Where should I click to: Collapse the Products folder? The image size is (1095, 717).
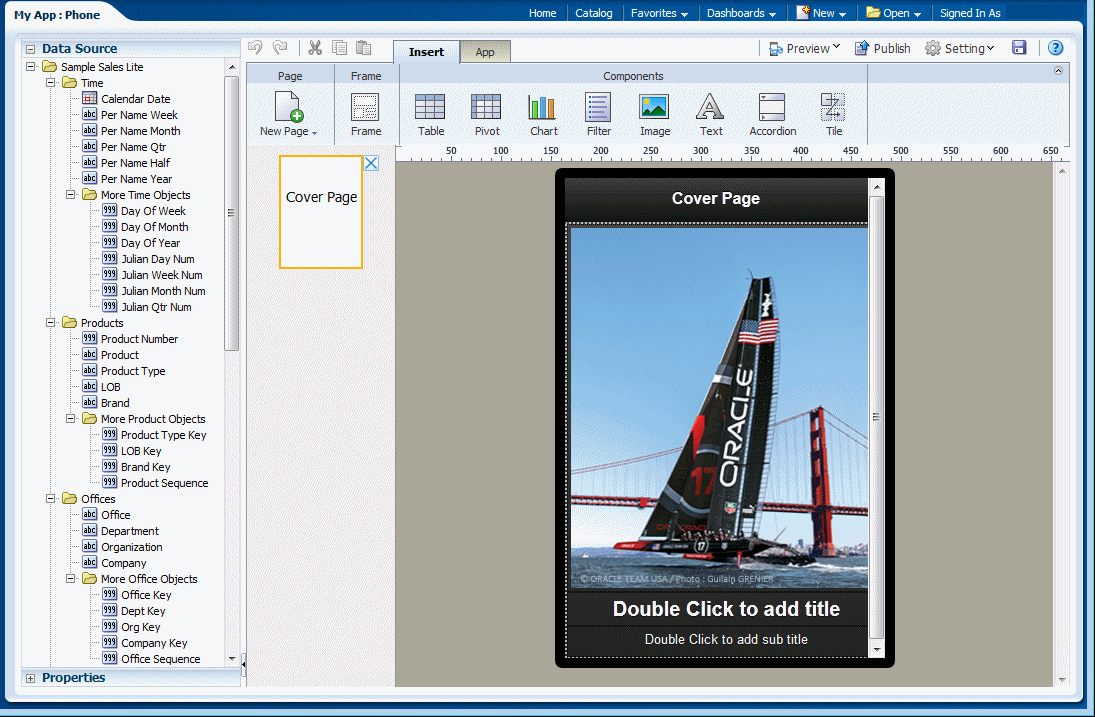[50, 323]
